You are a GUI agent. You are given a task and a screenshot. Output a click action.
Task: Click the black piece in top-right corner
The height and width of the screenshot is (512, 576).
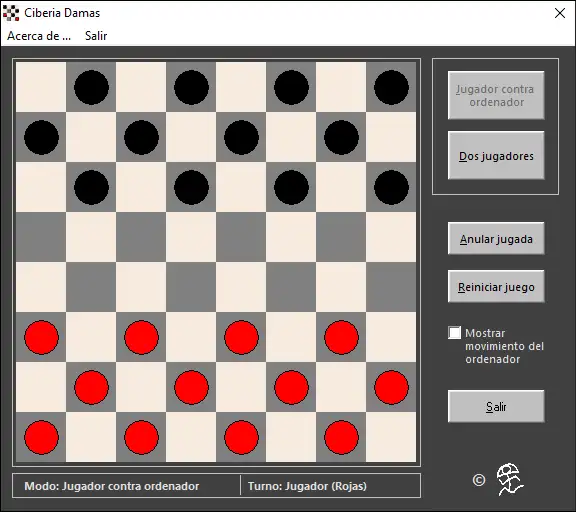coord(391,87)
